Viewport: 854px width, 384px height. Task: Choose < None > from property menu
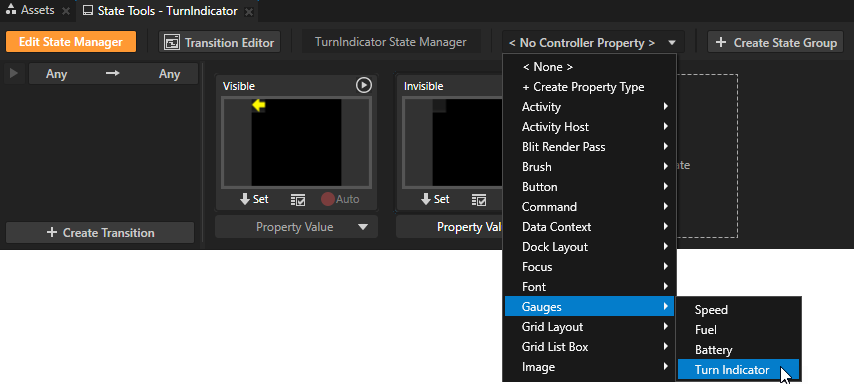[x=589, y=67]
